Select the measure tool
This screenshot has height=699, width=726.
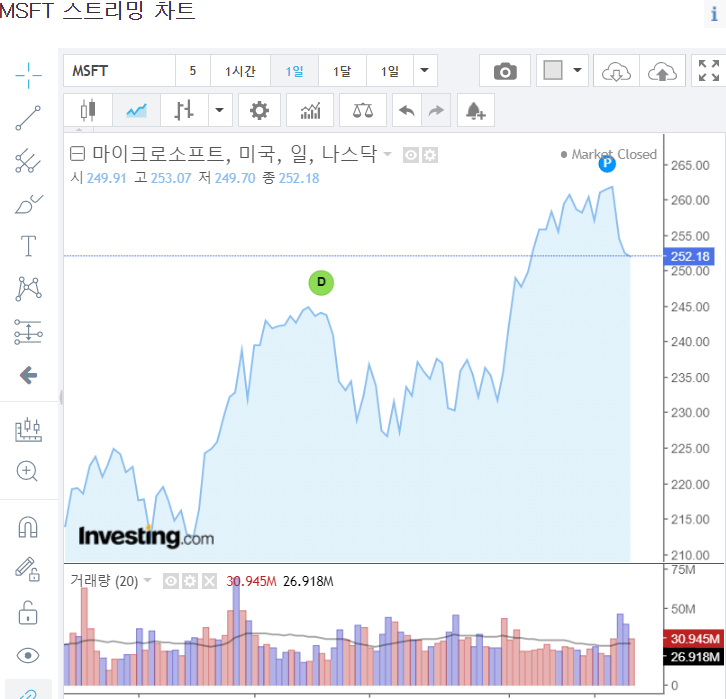tap(28, 430)
